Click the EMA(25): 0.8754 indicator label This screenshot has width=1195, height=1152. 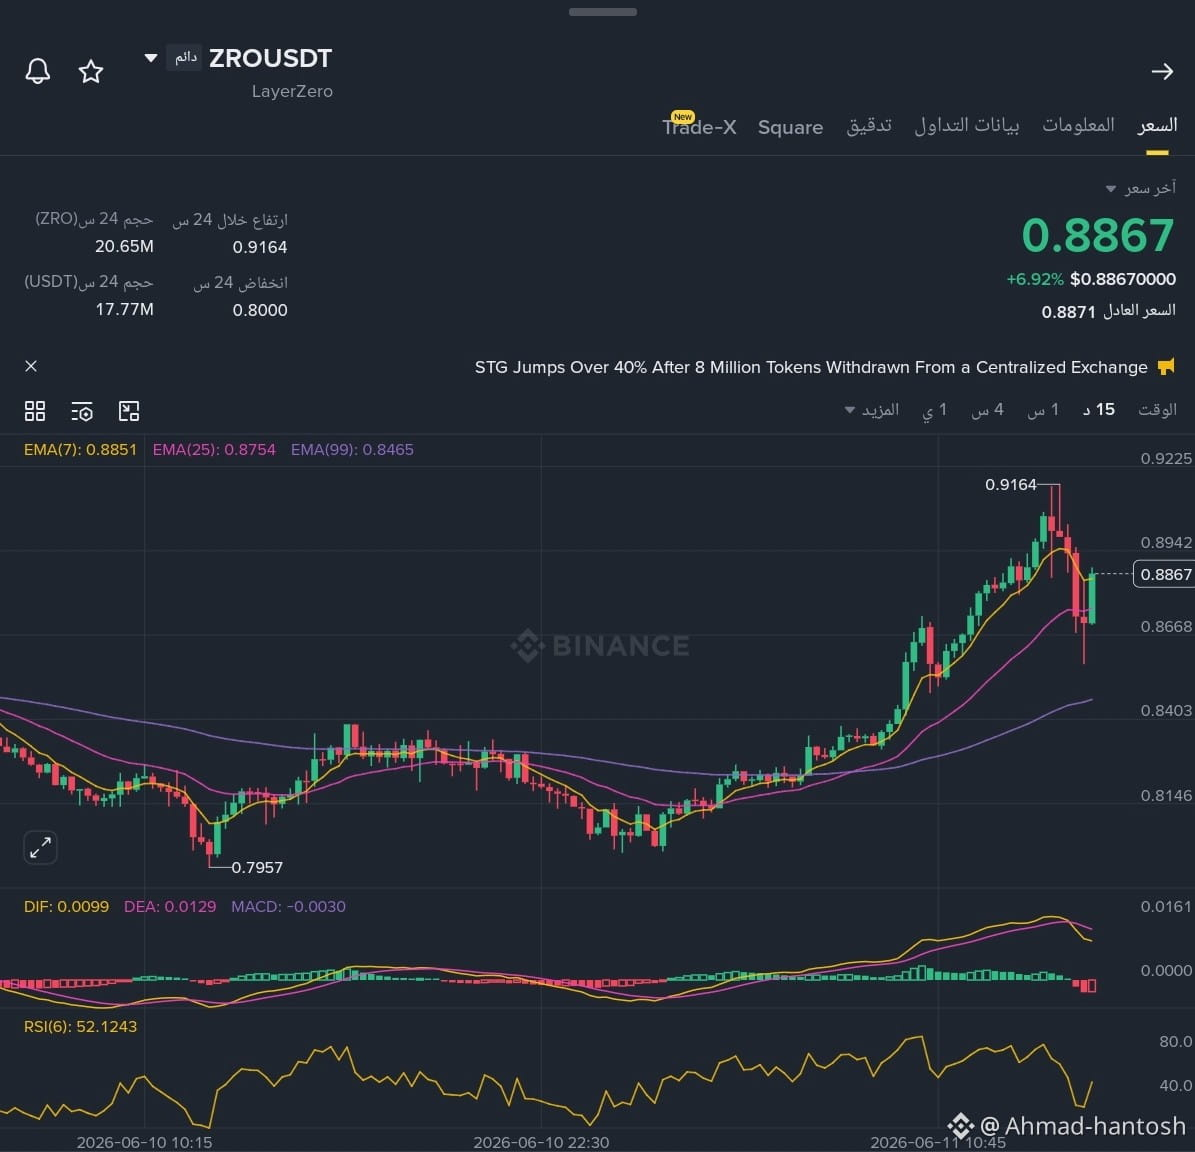(214, 450)
